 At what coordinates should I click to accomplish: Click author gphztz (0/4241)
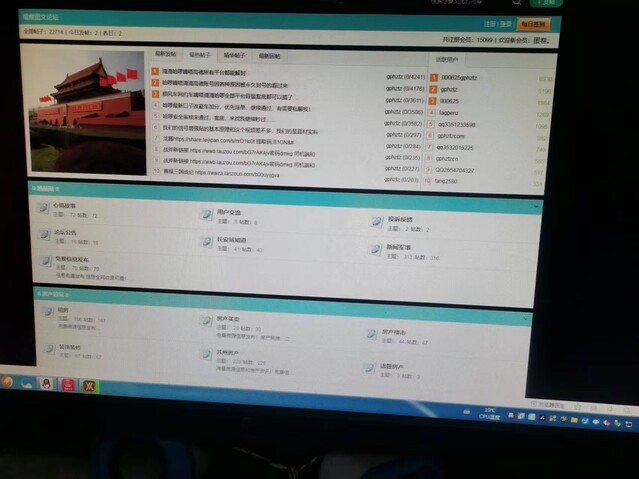(405, 77)
